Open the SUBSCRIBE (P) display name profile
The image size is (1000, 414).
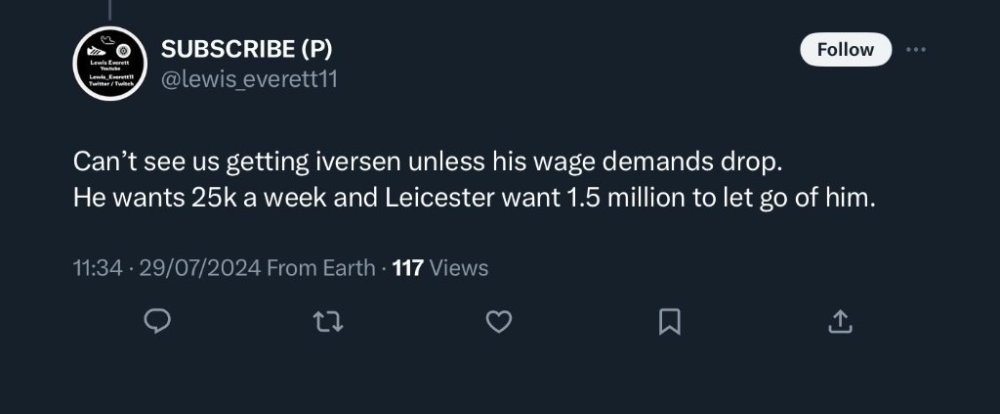246,49
